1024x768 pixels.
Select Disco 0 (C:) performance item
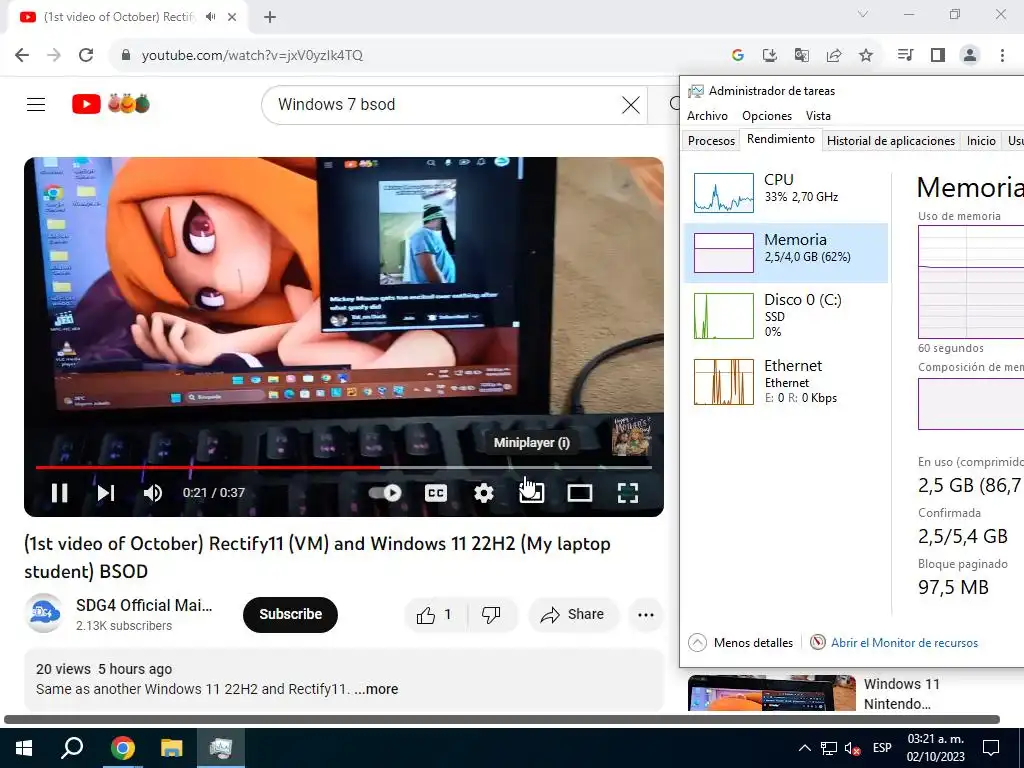point(786,315)
